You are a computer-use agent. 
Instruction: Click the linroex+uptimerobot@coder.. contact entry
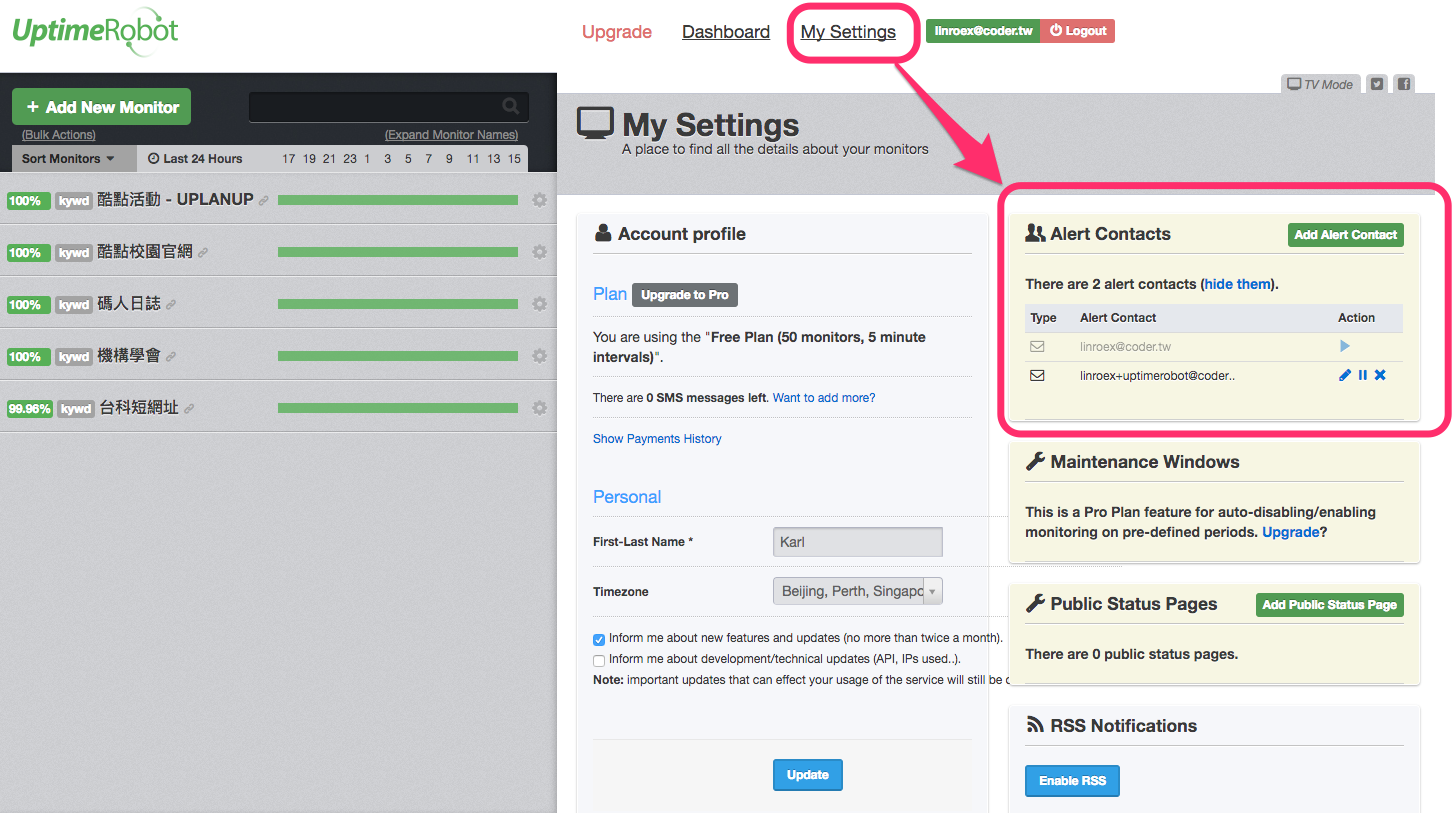pyautogui.click(x=1158, y=376)
